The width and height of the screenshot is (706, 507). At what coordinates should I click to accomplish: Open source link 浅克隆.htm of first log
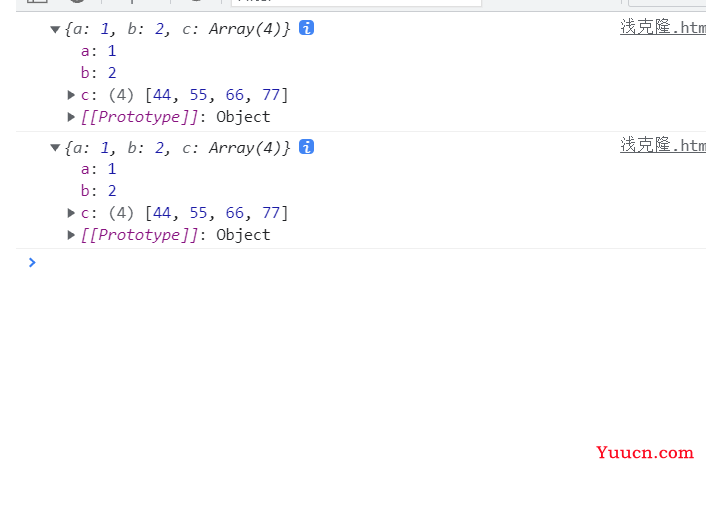click(x=663, y=27)
